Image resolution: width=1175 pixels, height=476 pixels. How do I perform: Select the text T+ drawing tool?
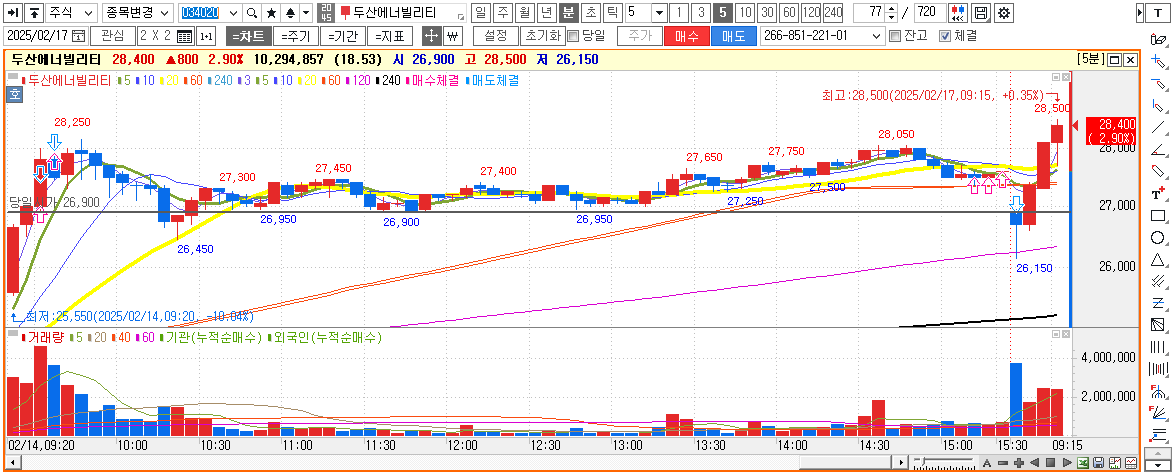pos(1159,195)
